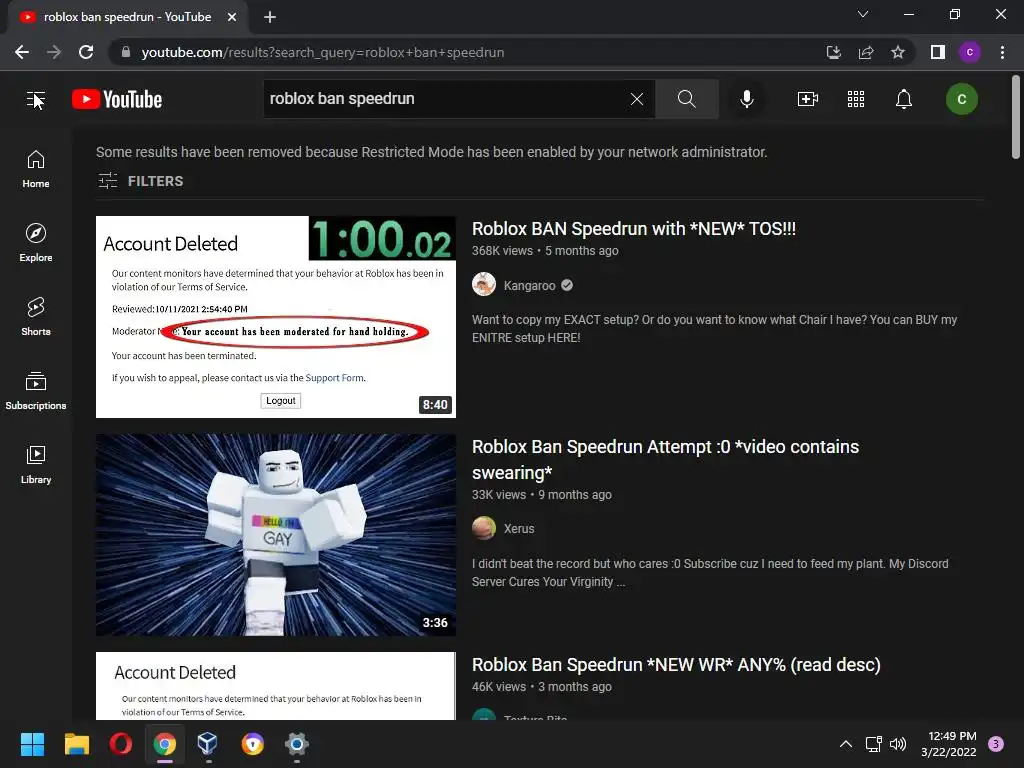The width and height of the screenshot is (1024, 768).
Task: Open 'Roblox BAN Speedrun with *NEW* TOS!!!' title
Action: (x=633, y=229)
